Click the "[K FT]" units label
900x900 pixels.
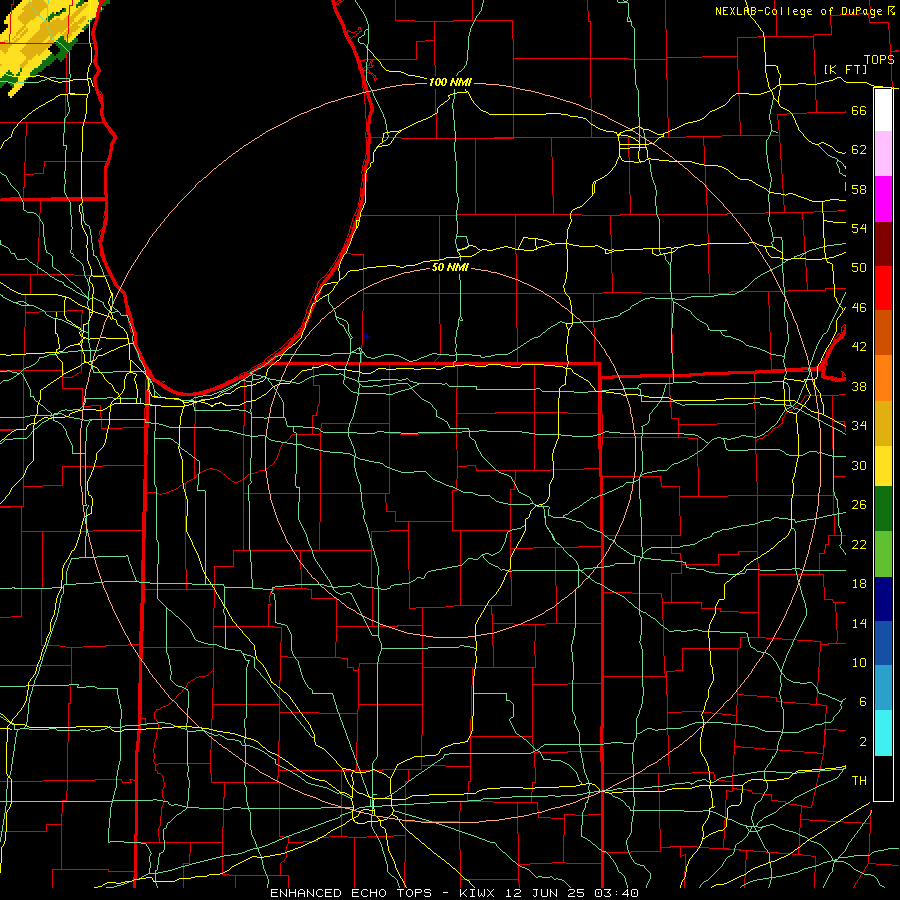[846, 70]
